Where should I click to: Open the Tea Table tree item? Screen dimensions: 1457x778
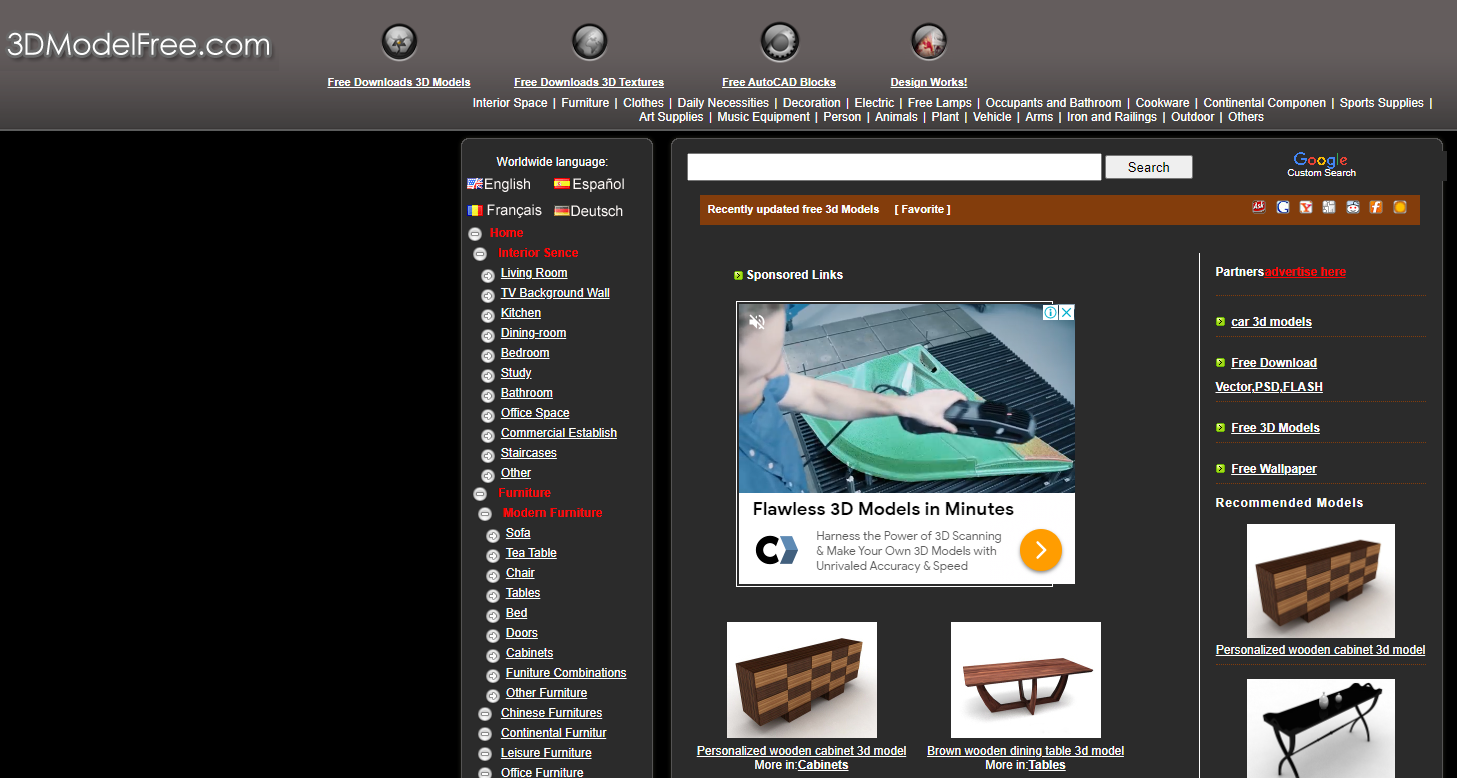pyautogui.click(x=531, y=553)
